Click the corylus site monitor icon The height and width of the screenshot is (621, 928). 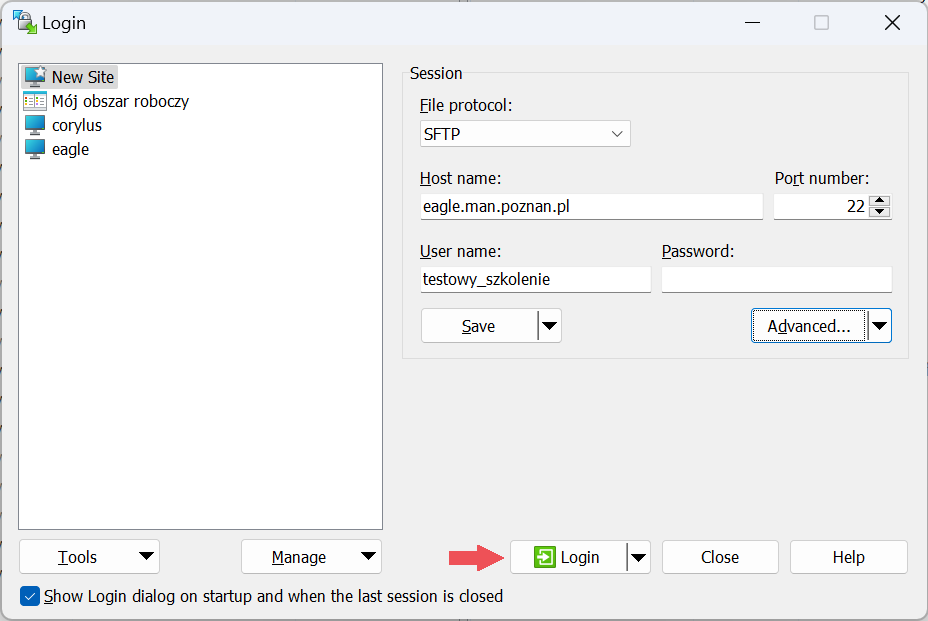point(35,125)
